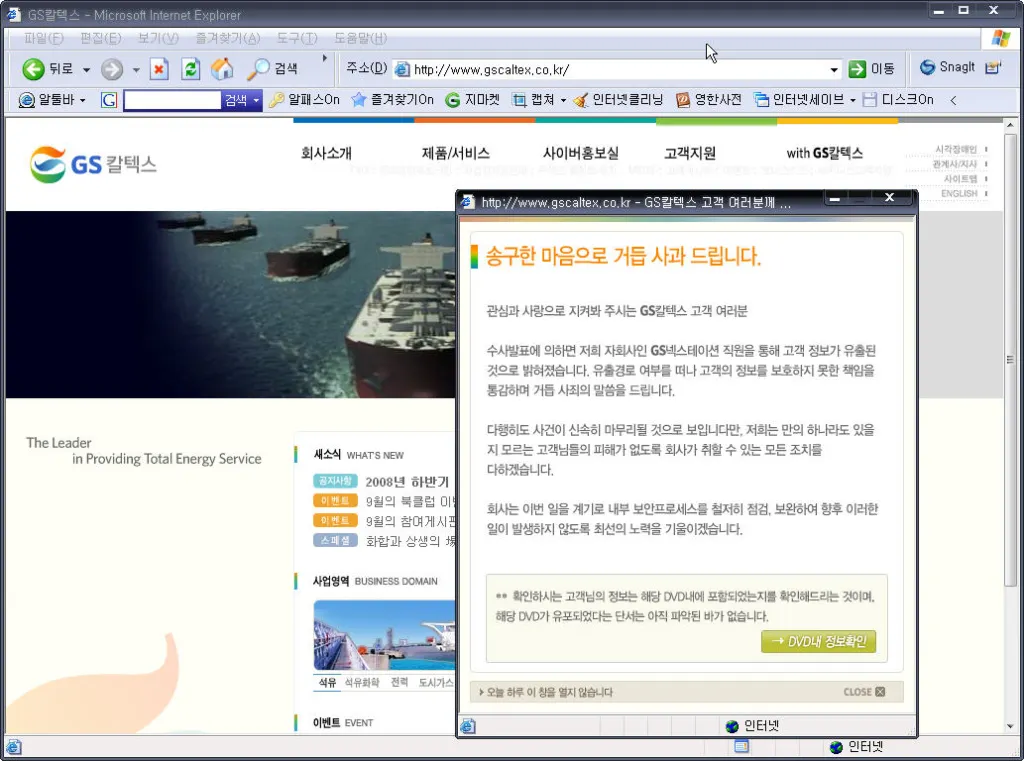Open the 회사소개 navigation item
This screenshot has height=761, width=1024.
coord(326,153)
